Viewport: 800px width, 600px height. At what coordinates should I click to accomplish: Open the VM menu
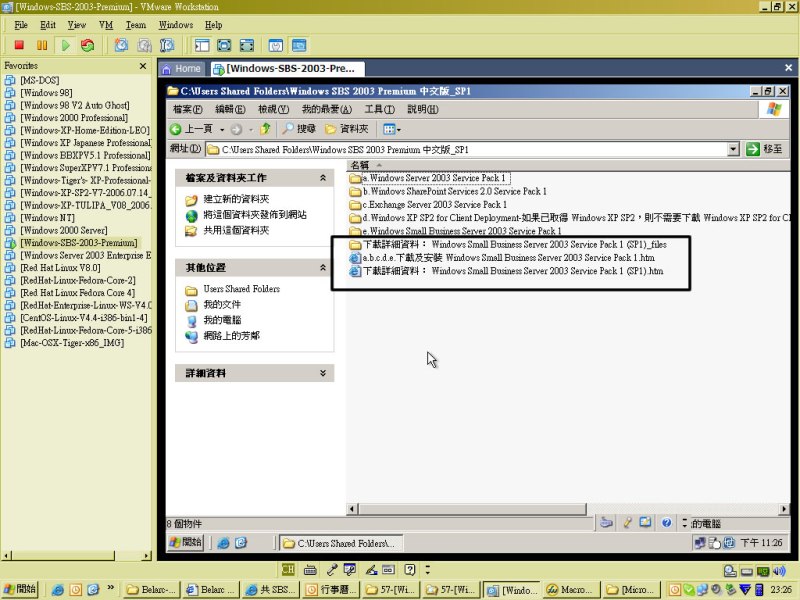point(106,25)
